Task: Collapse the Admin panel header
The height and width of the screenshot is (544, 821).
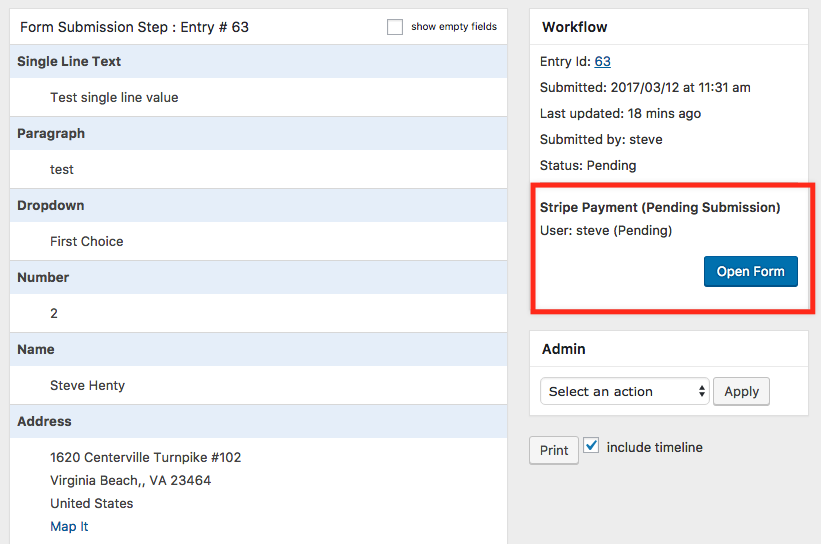Action: (668, 349)
